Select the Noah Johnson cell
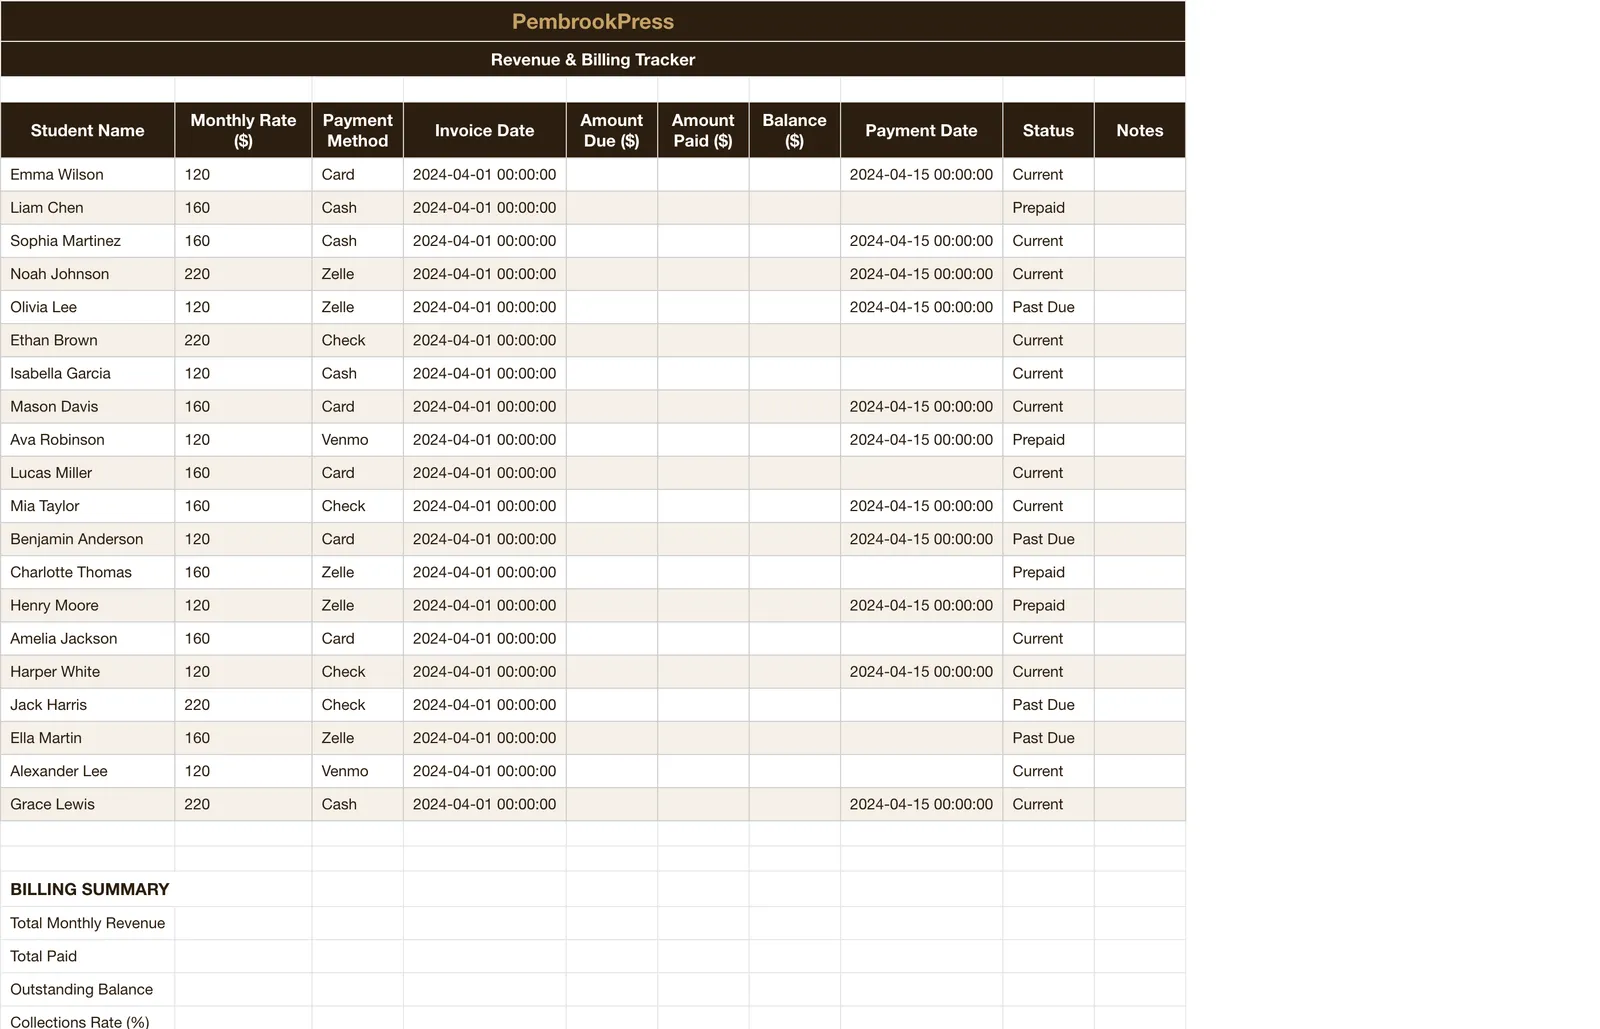The width and height of the screenshot is (1600, 1029). [x=88, y=273]
